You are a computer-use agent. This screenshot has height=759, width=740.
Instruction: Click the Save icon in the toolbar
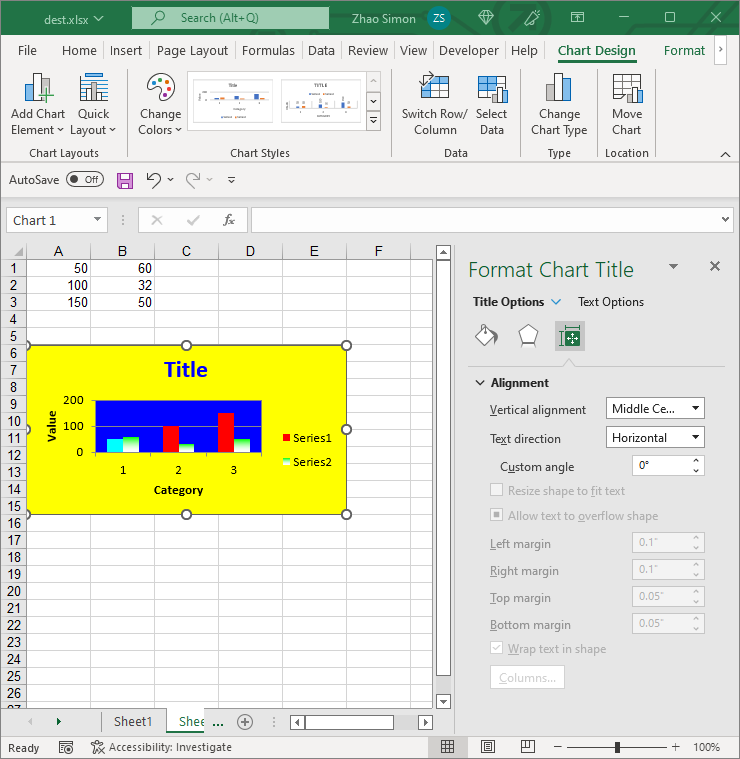point(125,180)
